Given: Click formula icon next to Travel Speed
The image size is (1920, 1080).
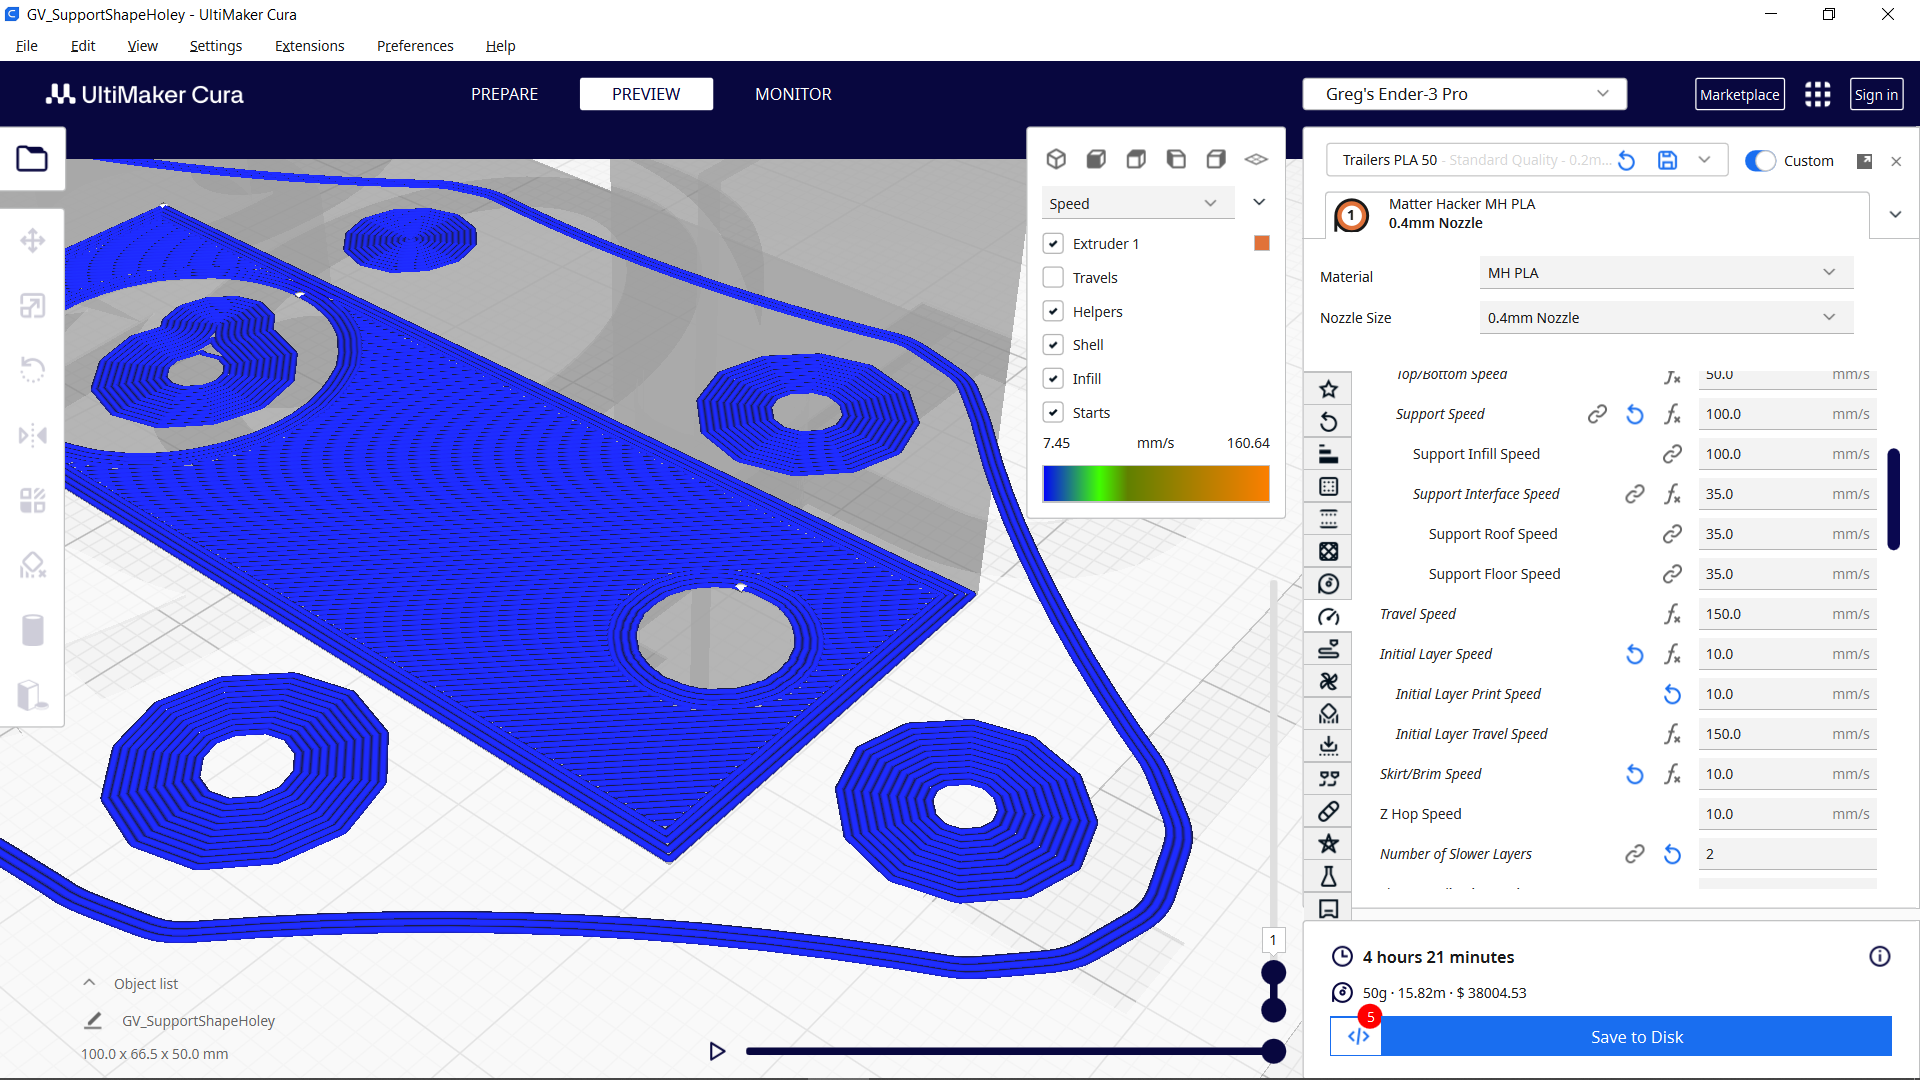Looking at the screenshot, I should (1672, 614).
